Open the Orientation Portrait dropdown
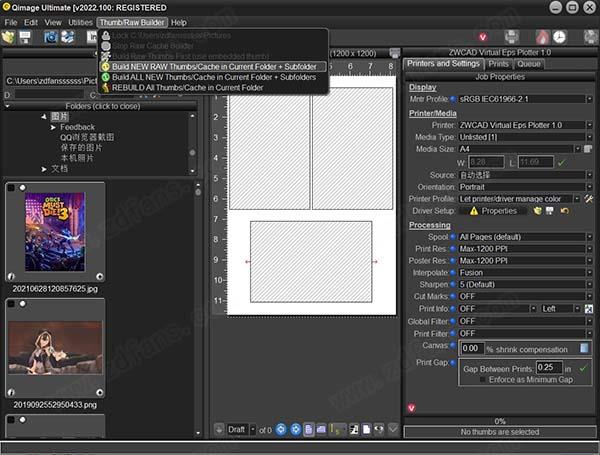 tap(589, 187)
